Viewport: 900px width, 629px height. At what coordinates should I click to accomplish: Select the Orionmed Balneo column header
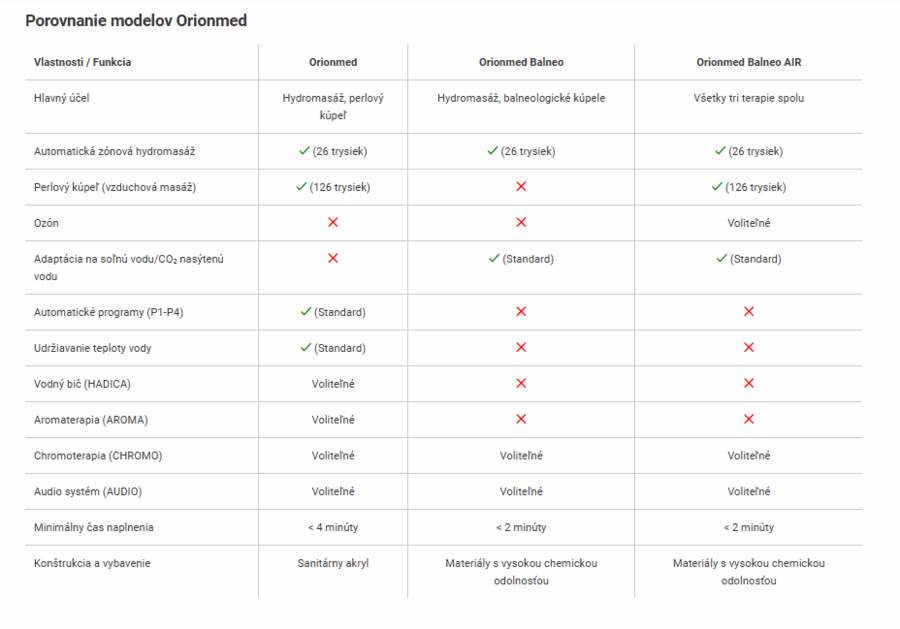pos(521,62)
